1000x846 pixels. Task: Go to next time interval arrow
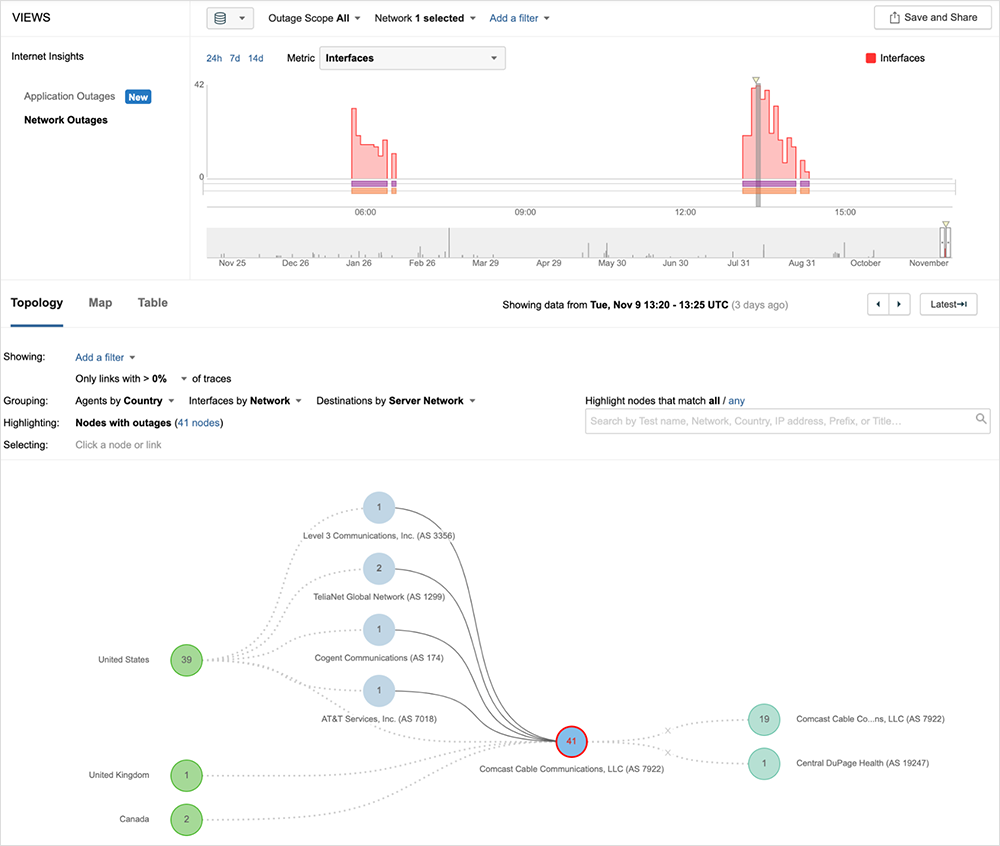click(900, 304)
